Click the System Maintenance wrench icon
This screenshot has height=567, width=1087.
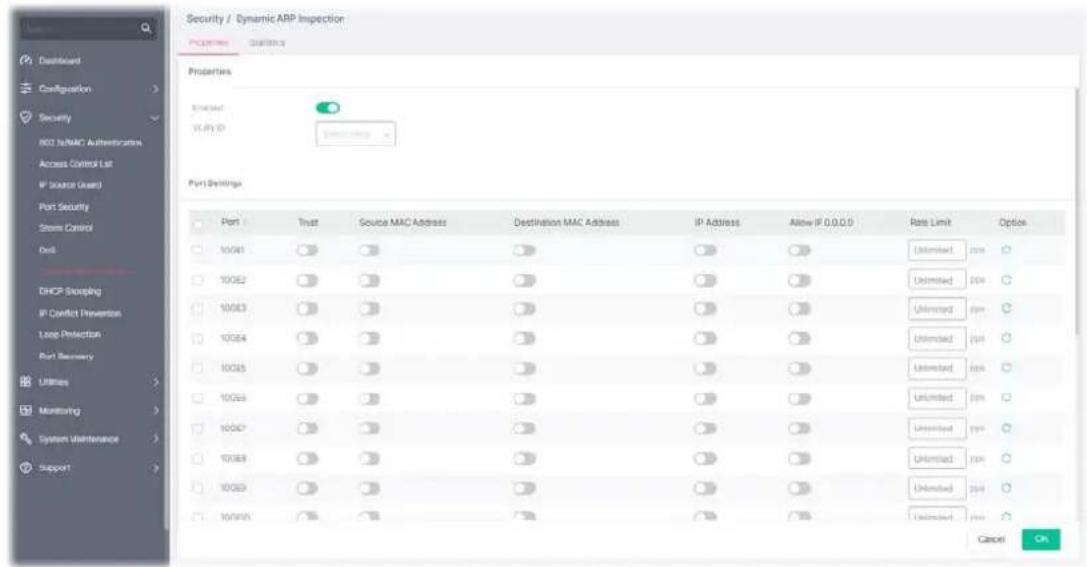pos(26,439)
